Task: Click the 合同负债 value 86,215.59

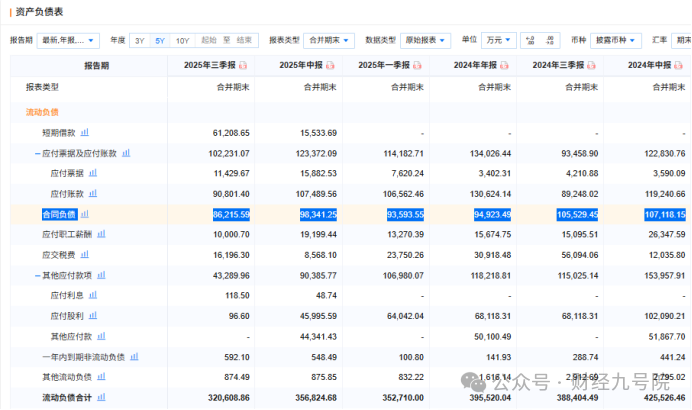Action: tap(231, 215)
